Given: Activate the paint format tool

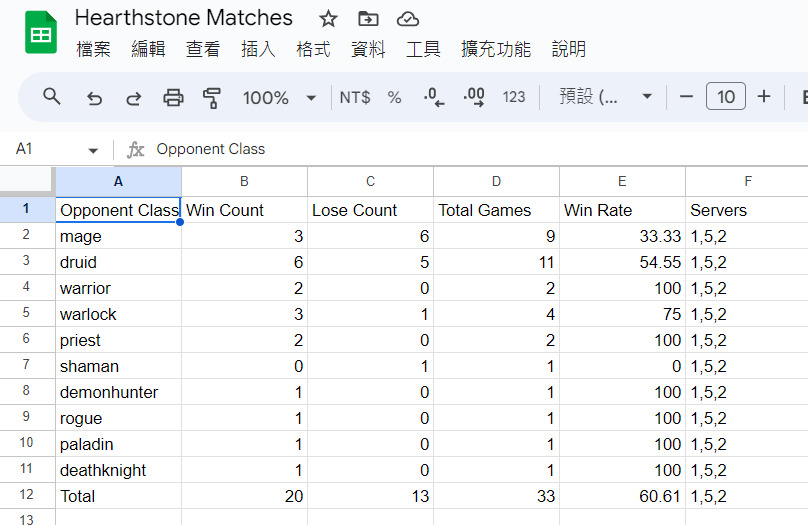Looking at the screenshot, I should 211,97.
